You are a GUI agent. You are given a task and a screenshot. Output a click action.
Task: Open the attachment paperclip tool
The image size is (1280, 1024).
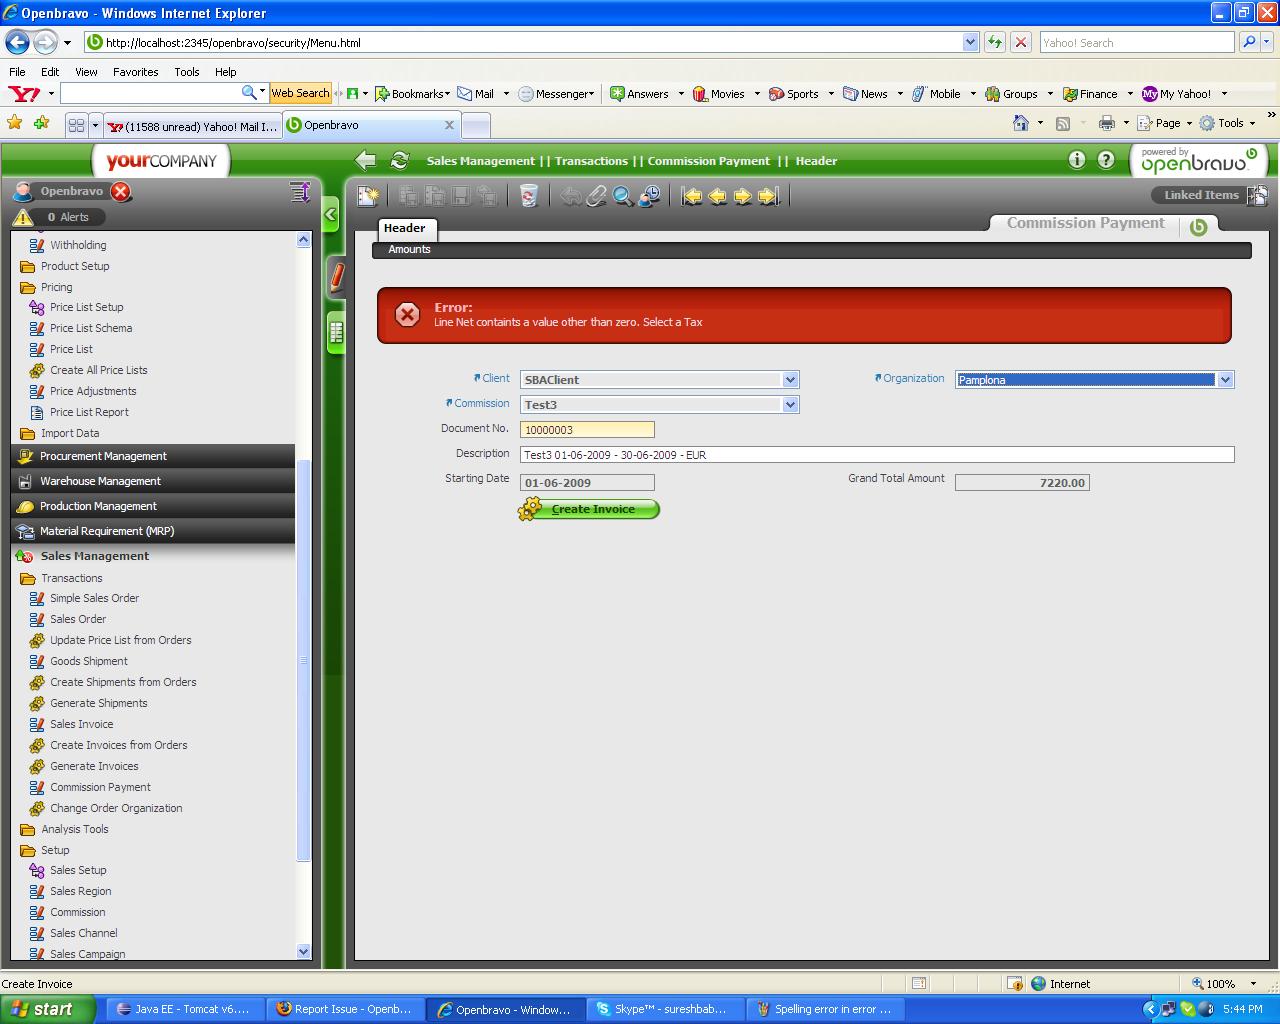(x=597, y=196)
